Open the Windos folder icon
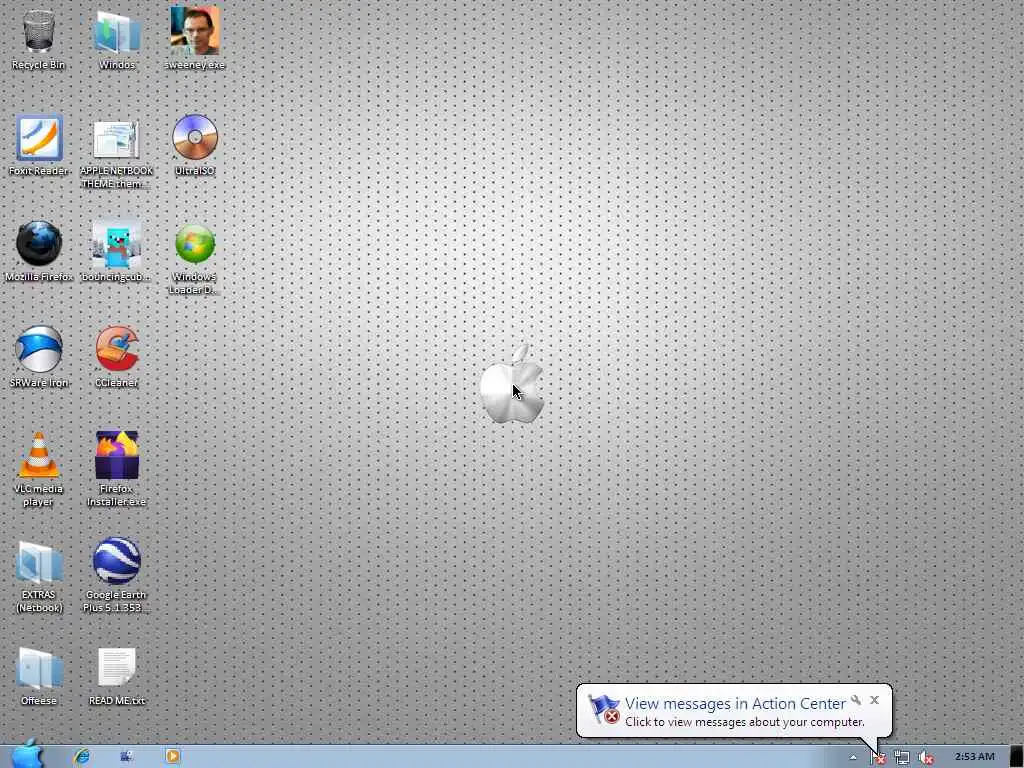Image resolution: width=1024 pixels, height=768 pixels. pos(117,38)
